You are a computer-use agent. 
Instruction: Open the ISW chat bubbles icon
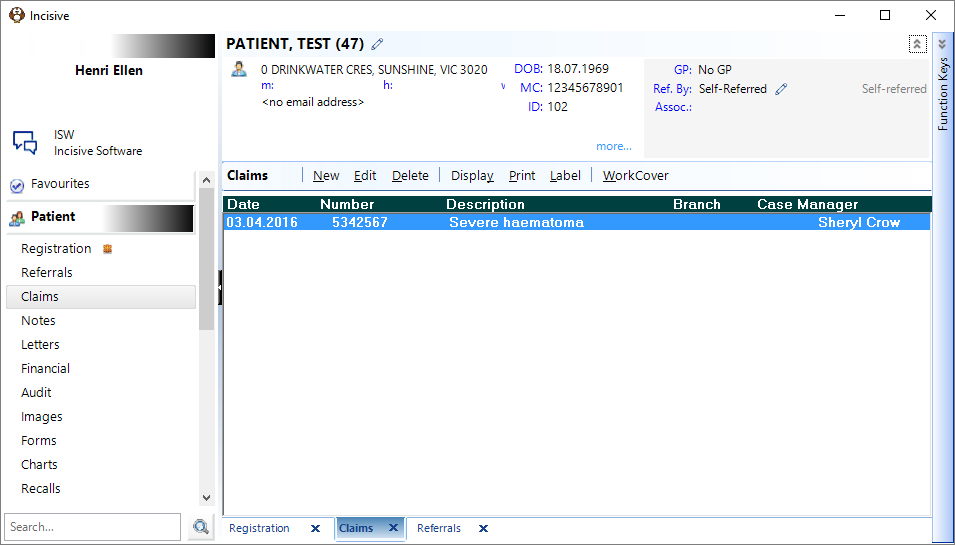[x=25, y=142]
